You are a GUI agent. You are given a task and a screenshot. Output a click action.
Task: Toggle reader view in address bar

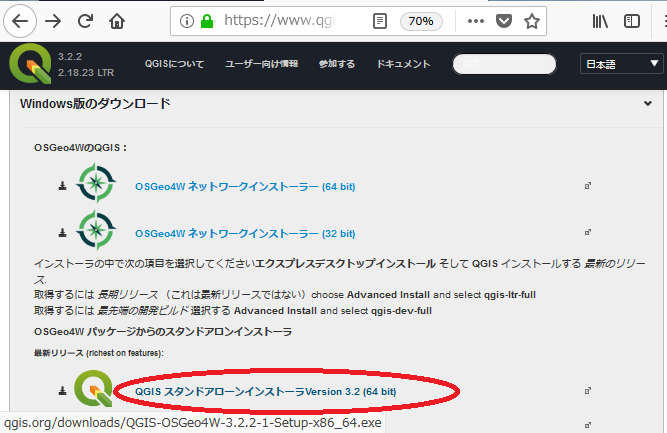click(x=379, y=21)
